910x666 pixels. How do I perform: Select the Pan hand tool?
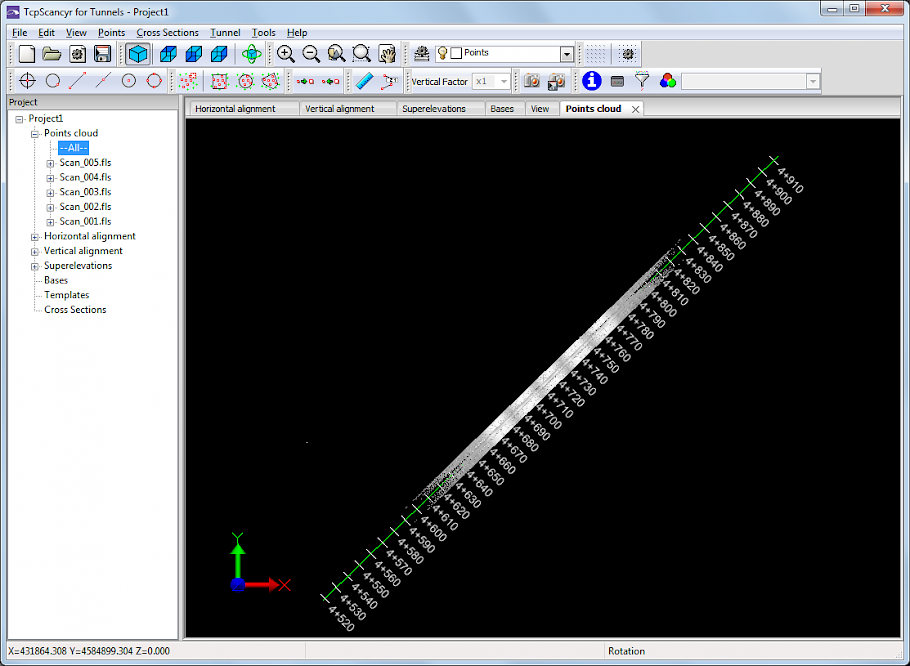(387, 54)
